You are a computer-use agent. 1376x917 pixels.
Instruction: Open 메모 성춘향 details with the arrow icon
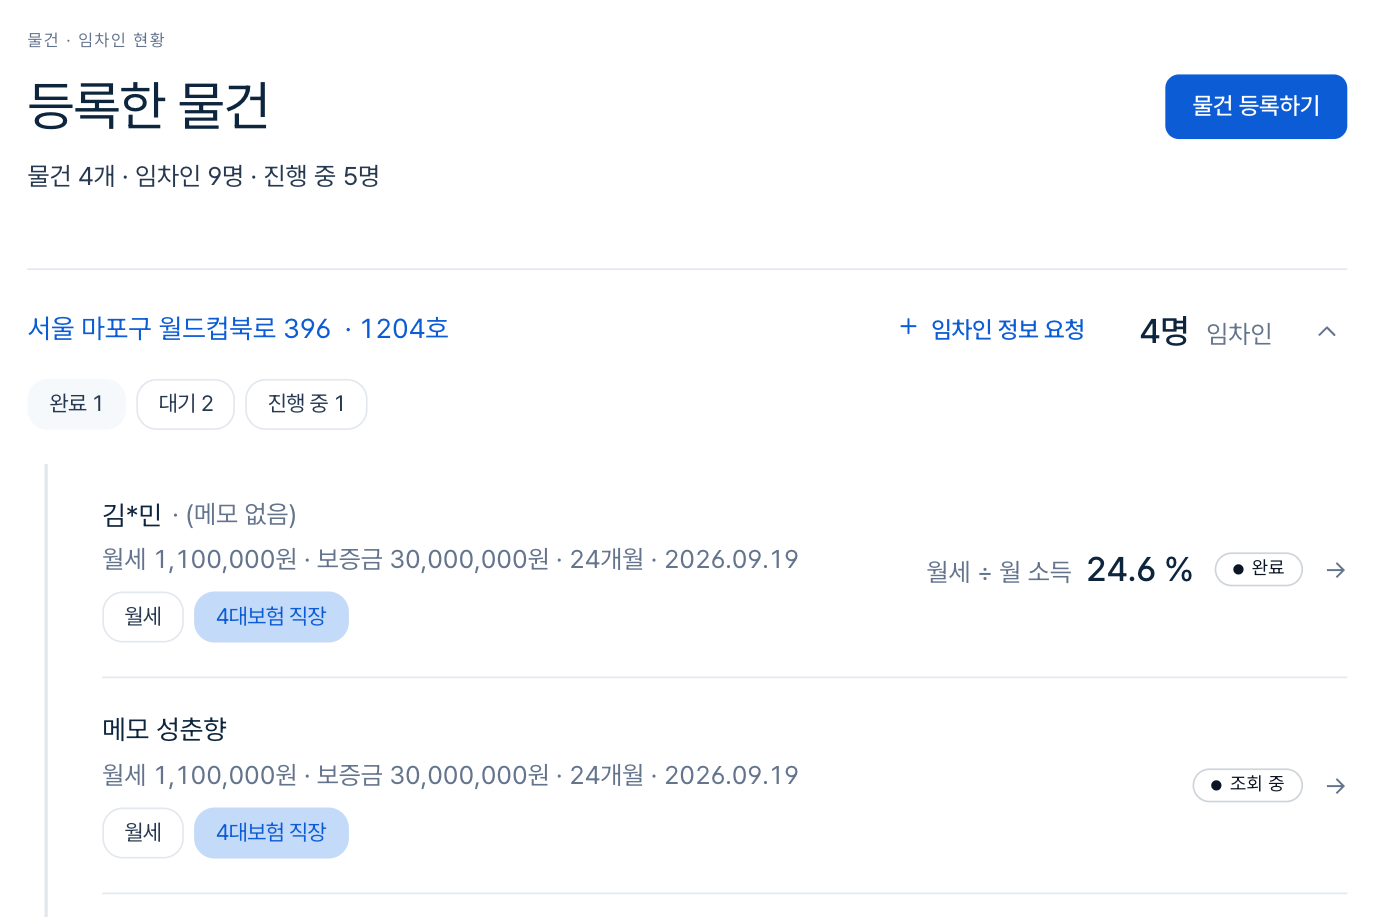(1335, 786)
